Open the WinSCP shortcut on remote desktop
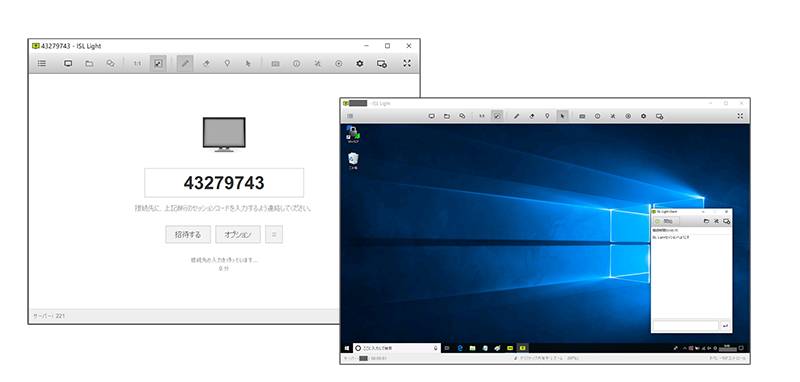 pos(353,135)
